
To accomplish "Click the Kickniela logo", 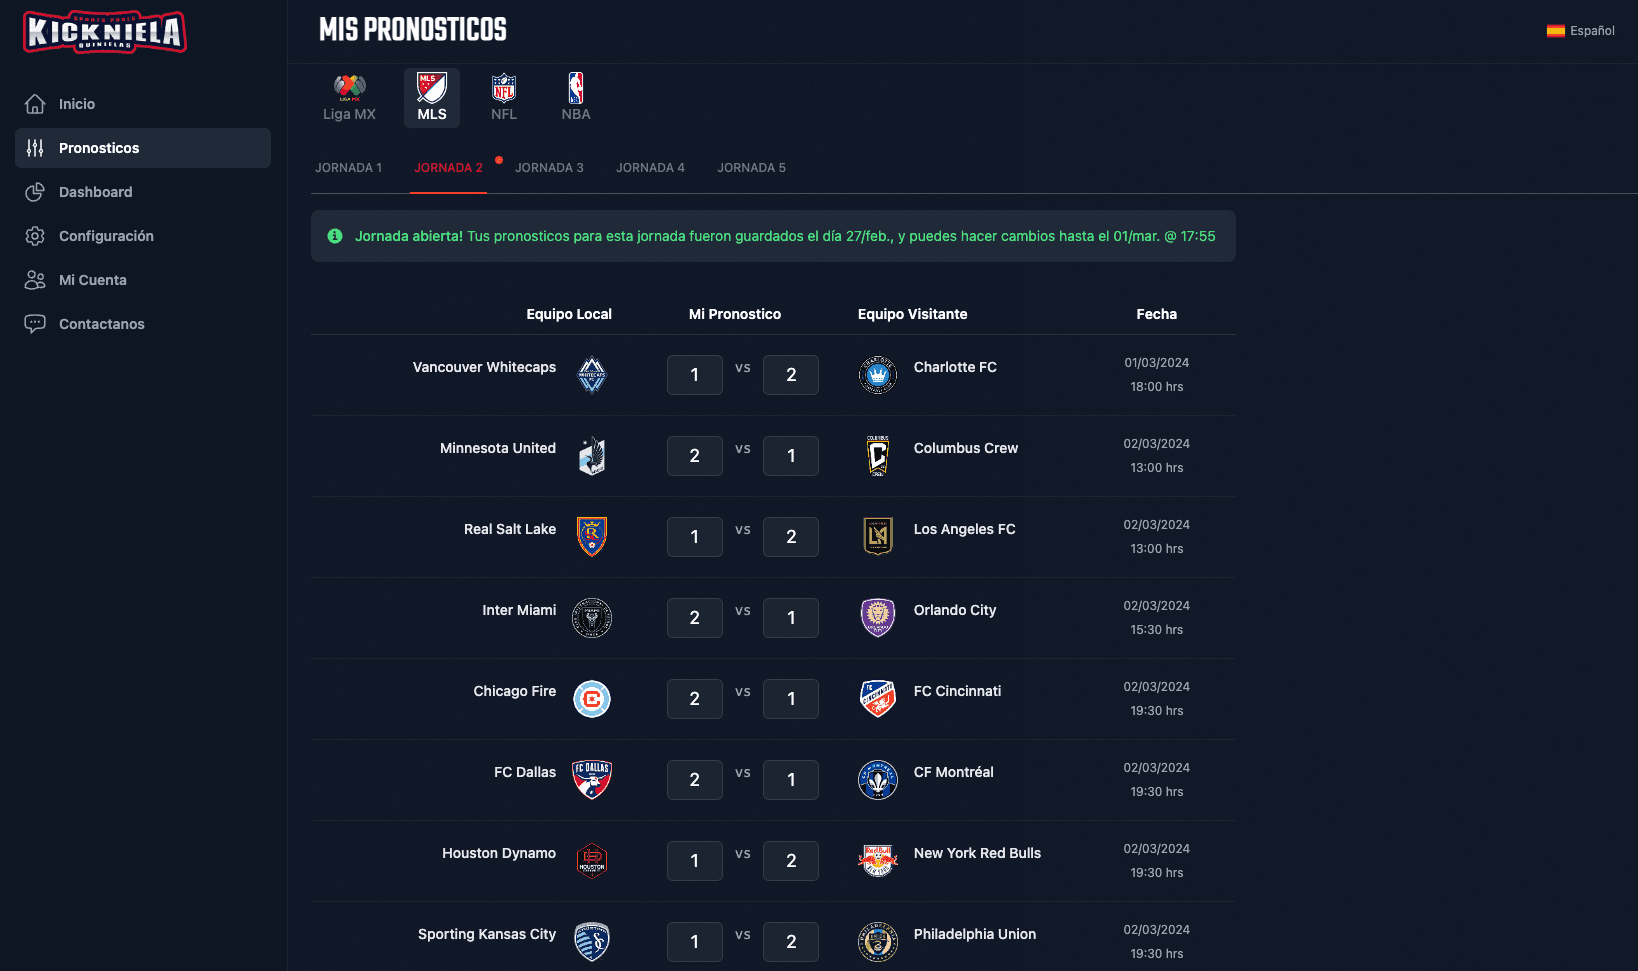I will coord(105,32).
